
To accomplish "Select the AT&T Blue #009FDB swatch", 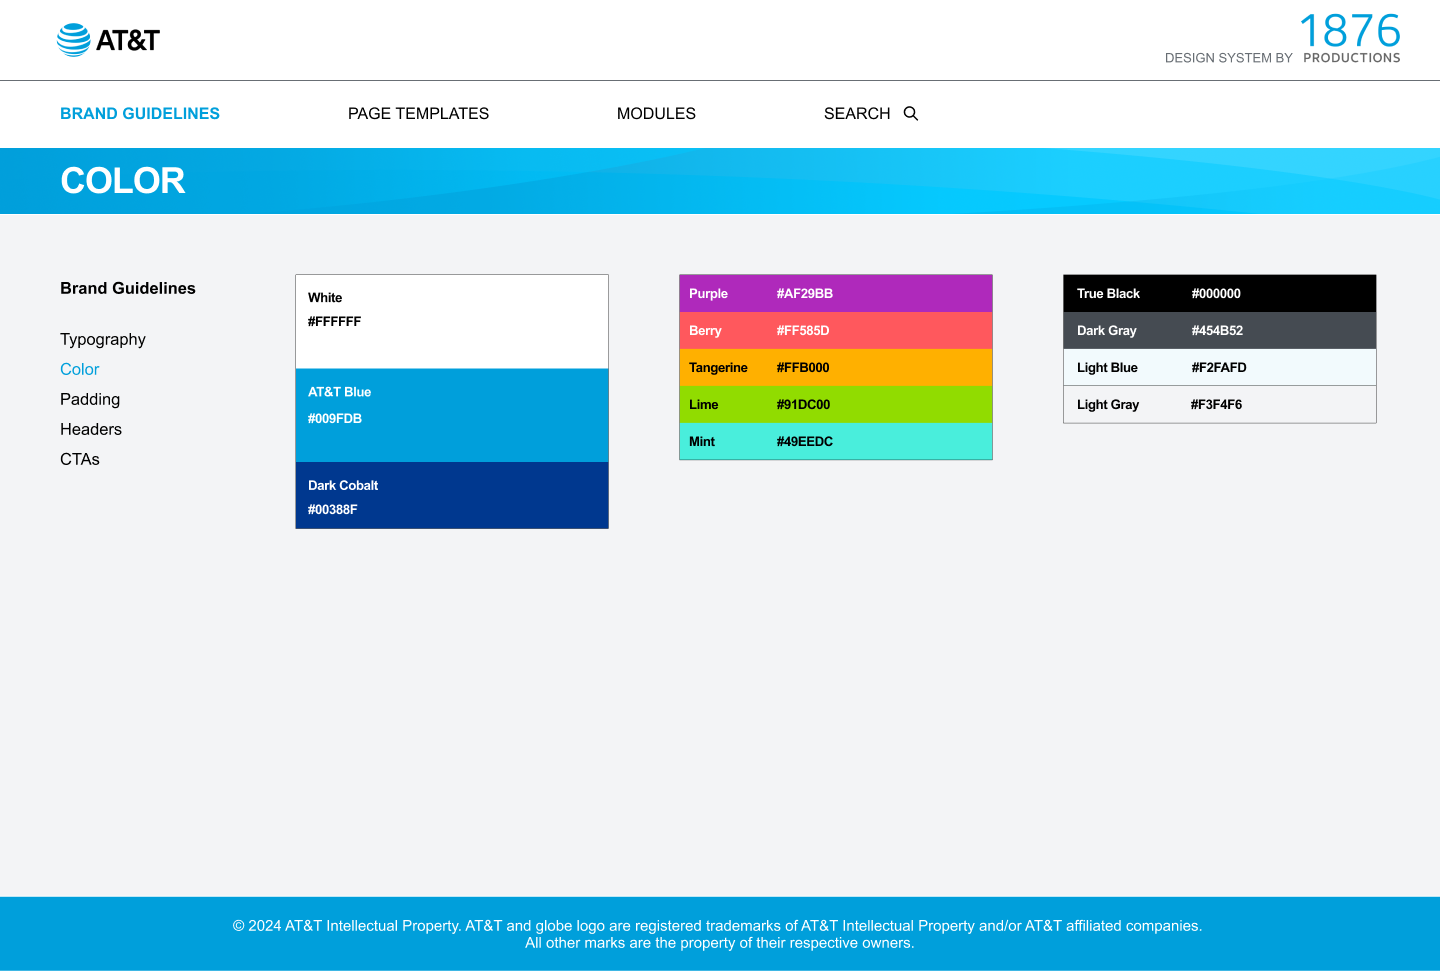I will click(x=452, y=415).
